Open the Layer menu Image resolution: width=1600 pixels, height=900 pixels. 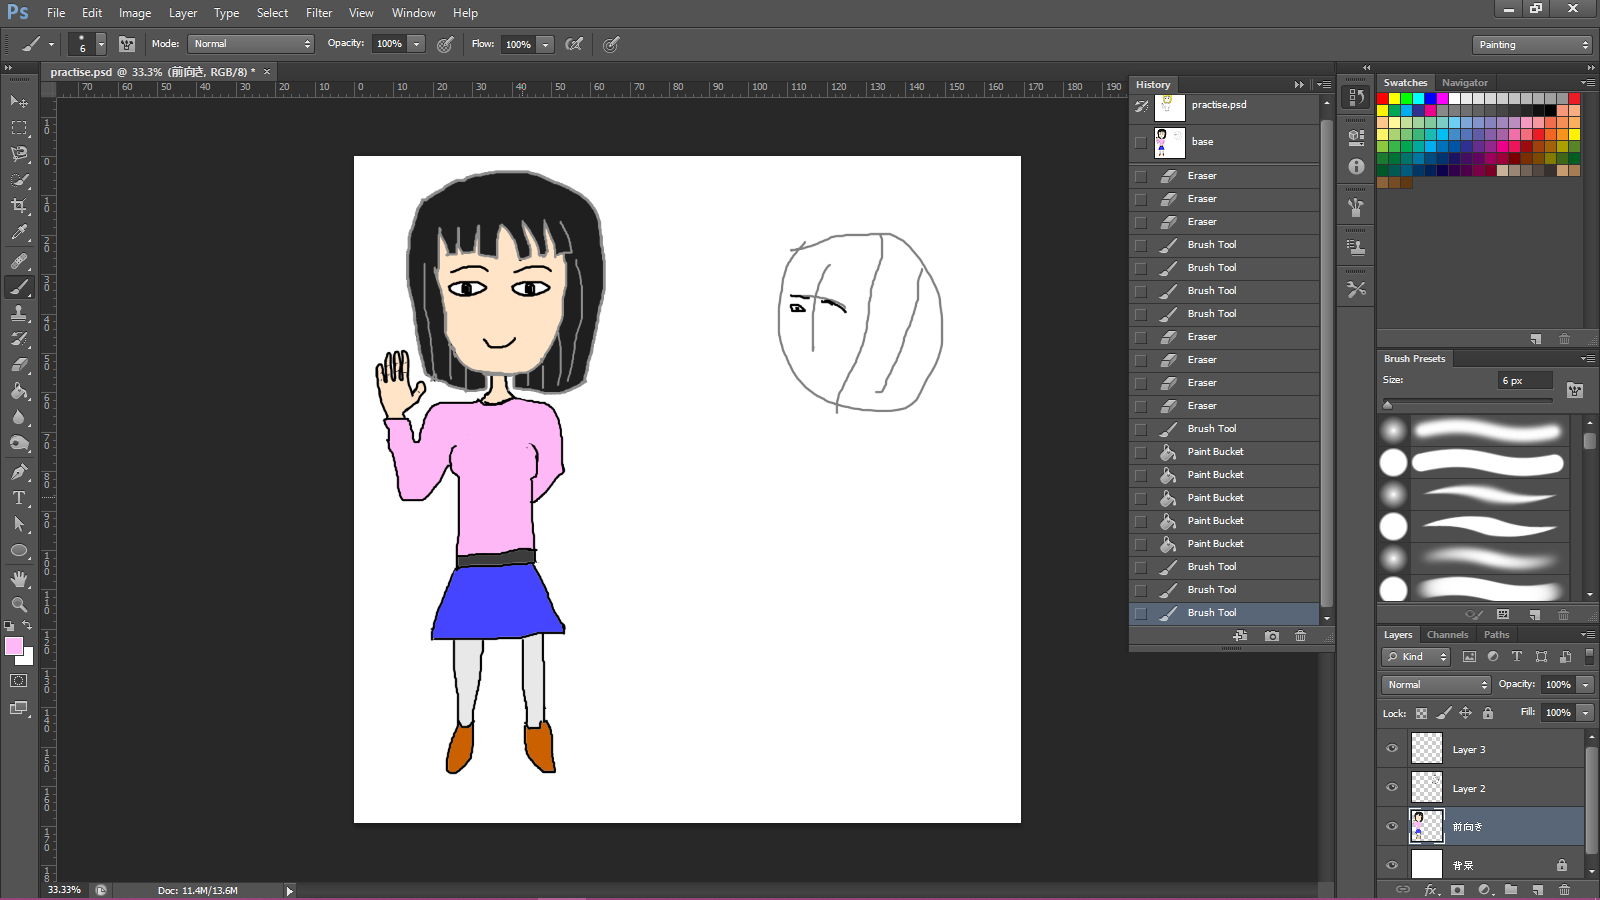pyautogui.click(x=183, y=13)
